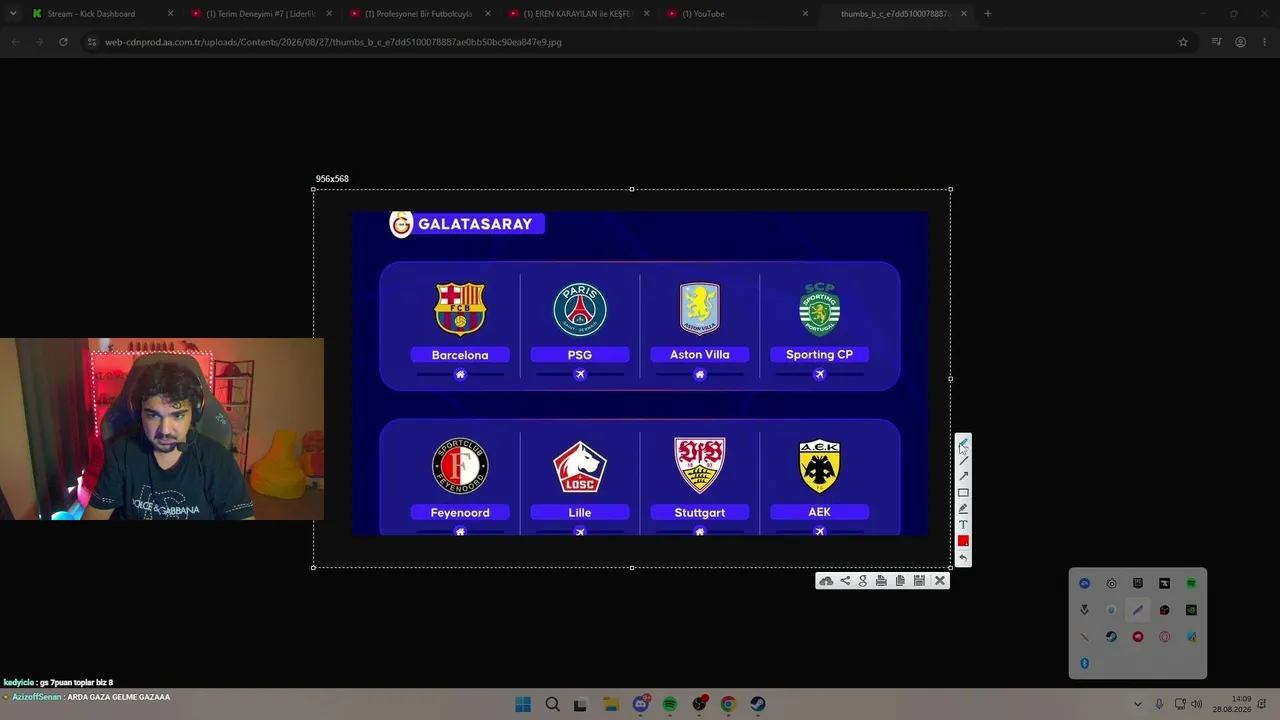Viewport: 1280px width, 720px height.
Task: Click the PSG team label
Action: 580,355
